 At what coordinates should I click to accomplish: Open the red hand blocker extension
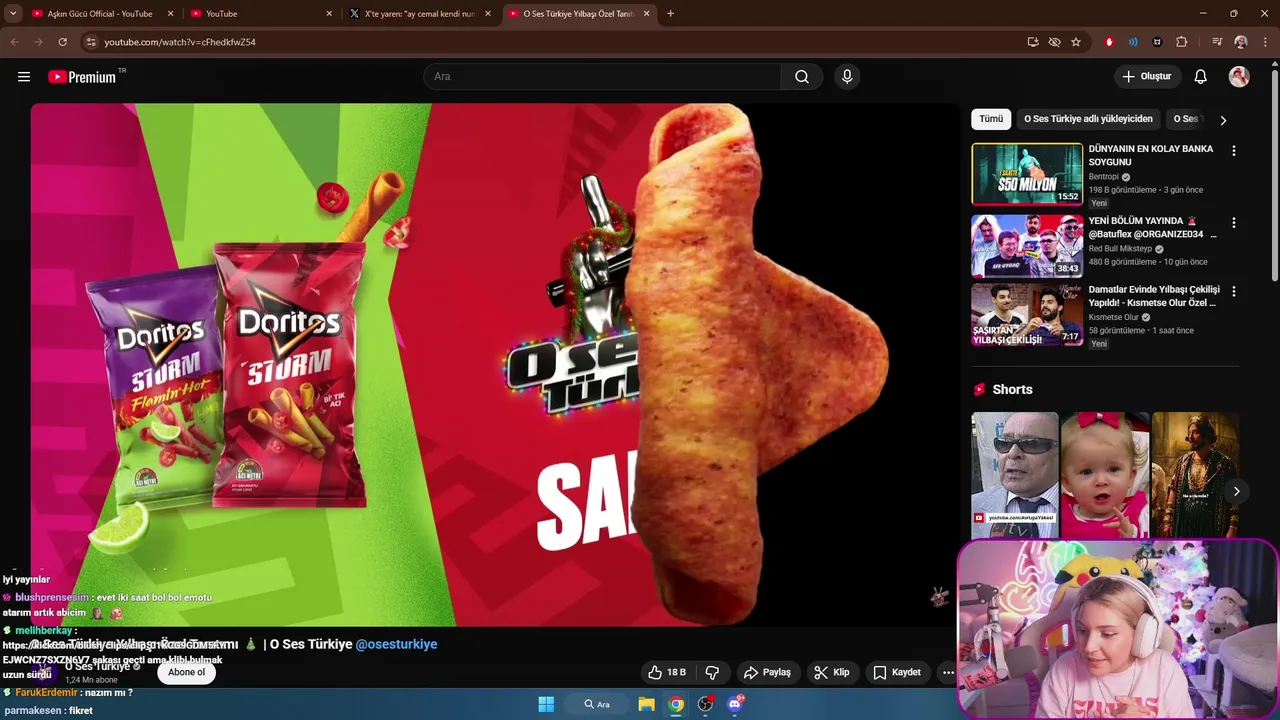[x=1109, y=42]
